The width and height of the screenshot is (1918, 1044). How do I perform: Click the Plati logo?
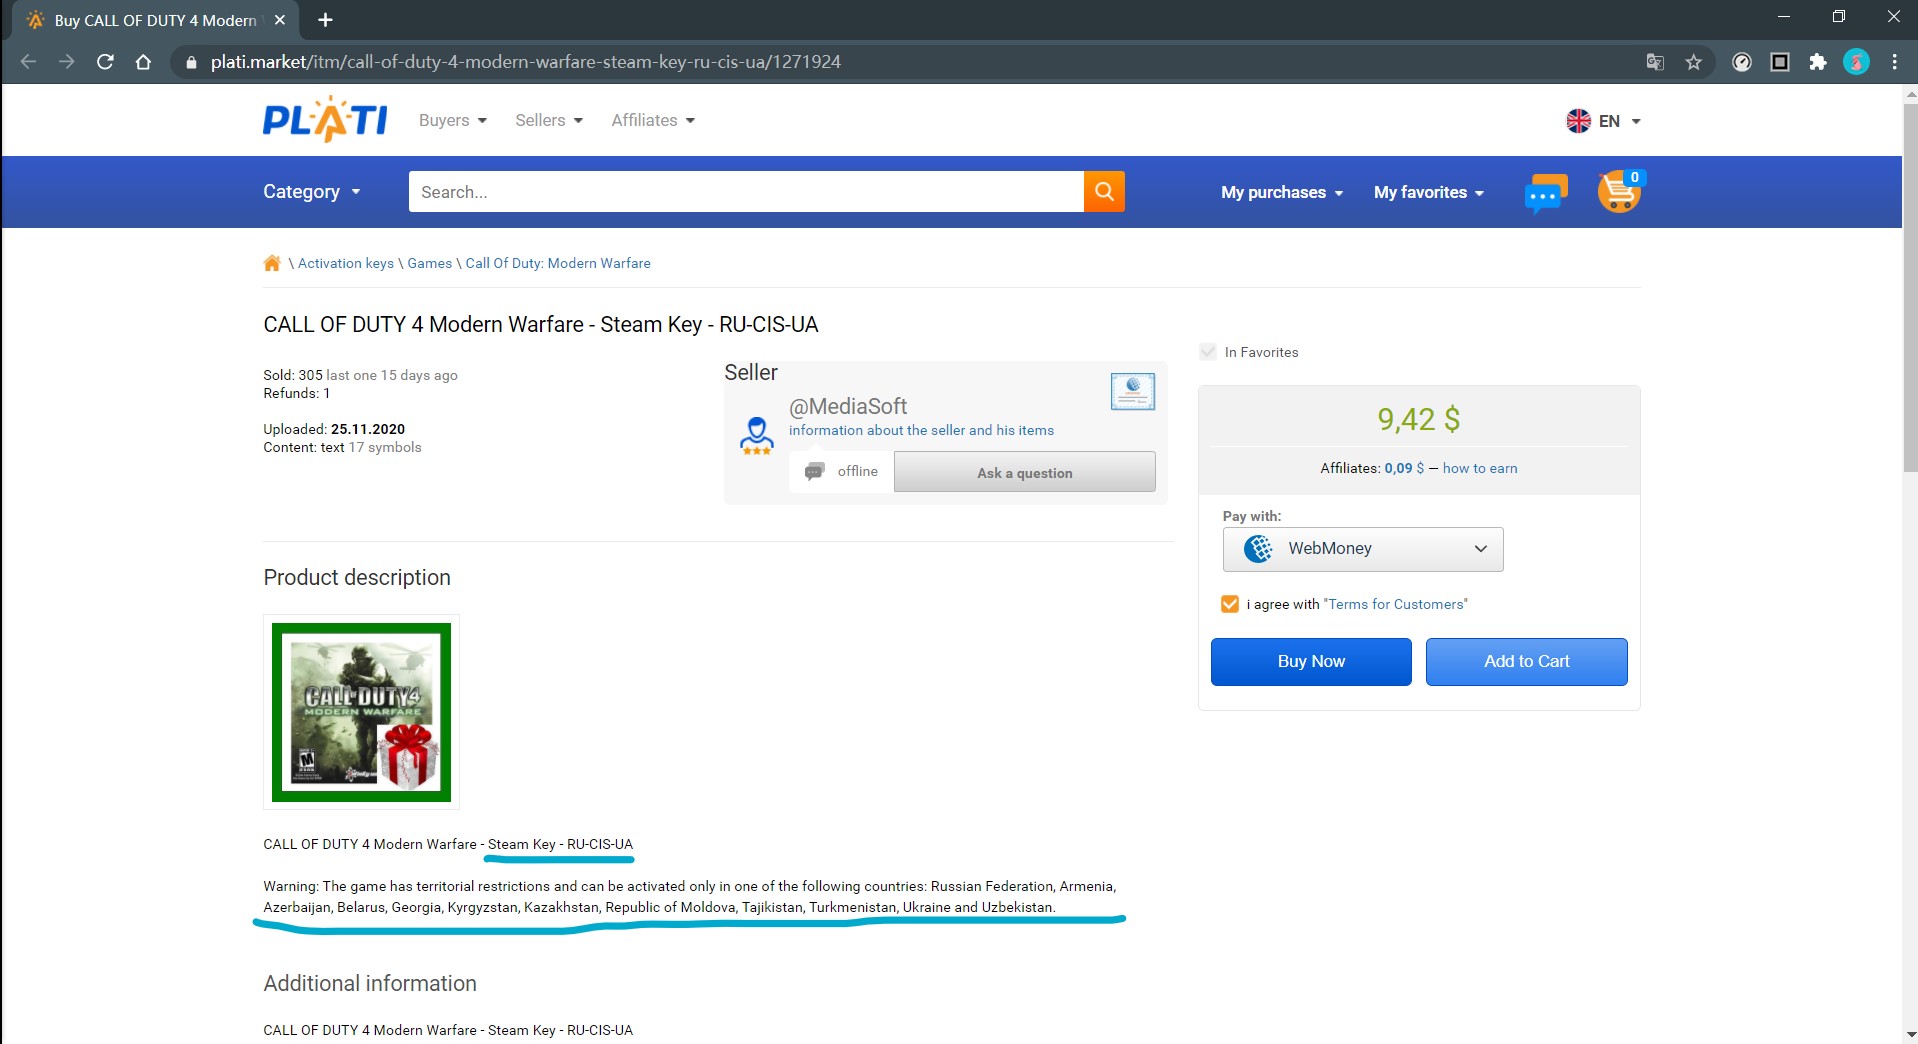(x=325, y=120)
